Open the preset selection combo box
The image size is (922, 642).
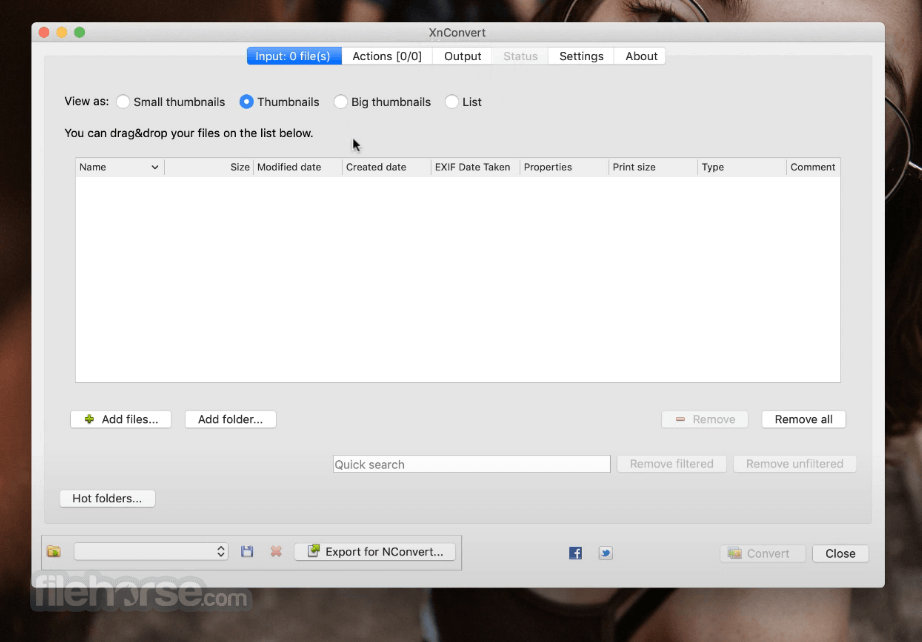click(x=151, y=551)
